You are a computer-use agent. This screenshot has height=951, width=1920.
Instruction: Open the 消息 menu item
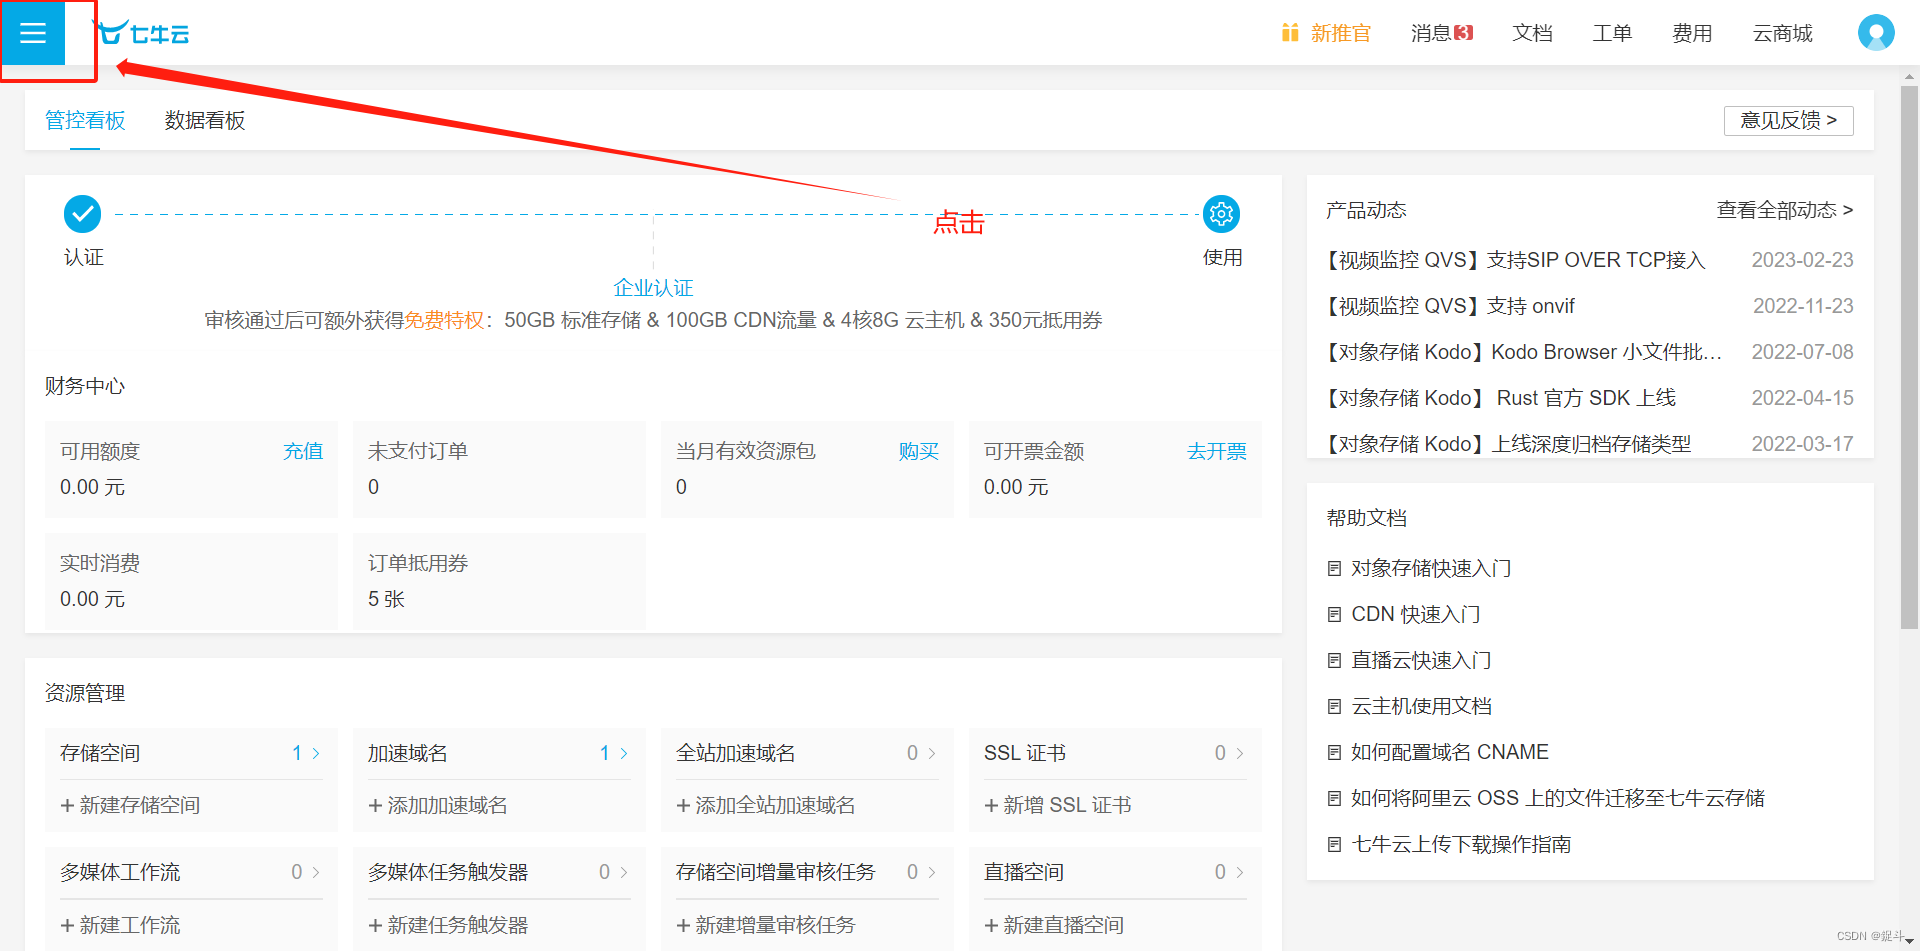point(1431,33)
